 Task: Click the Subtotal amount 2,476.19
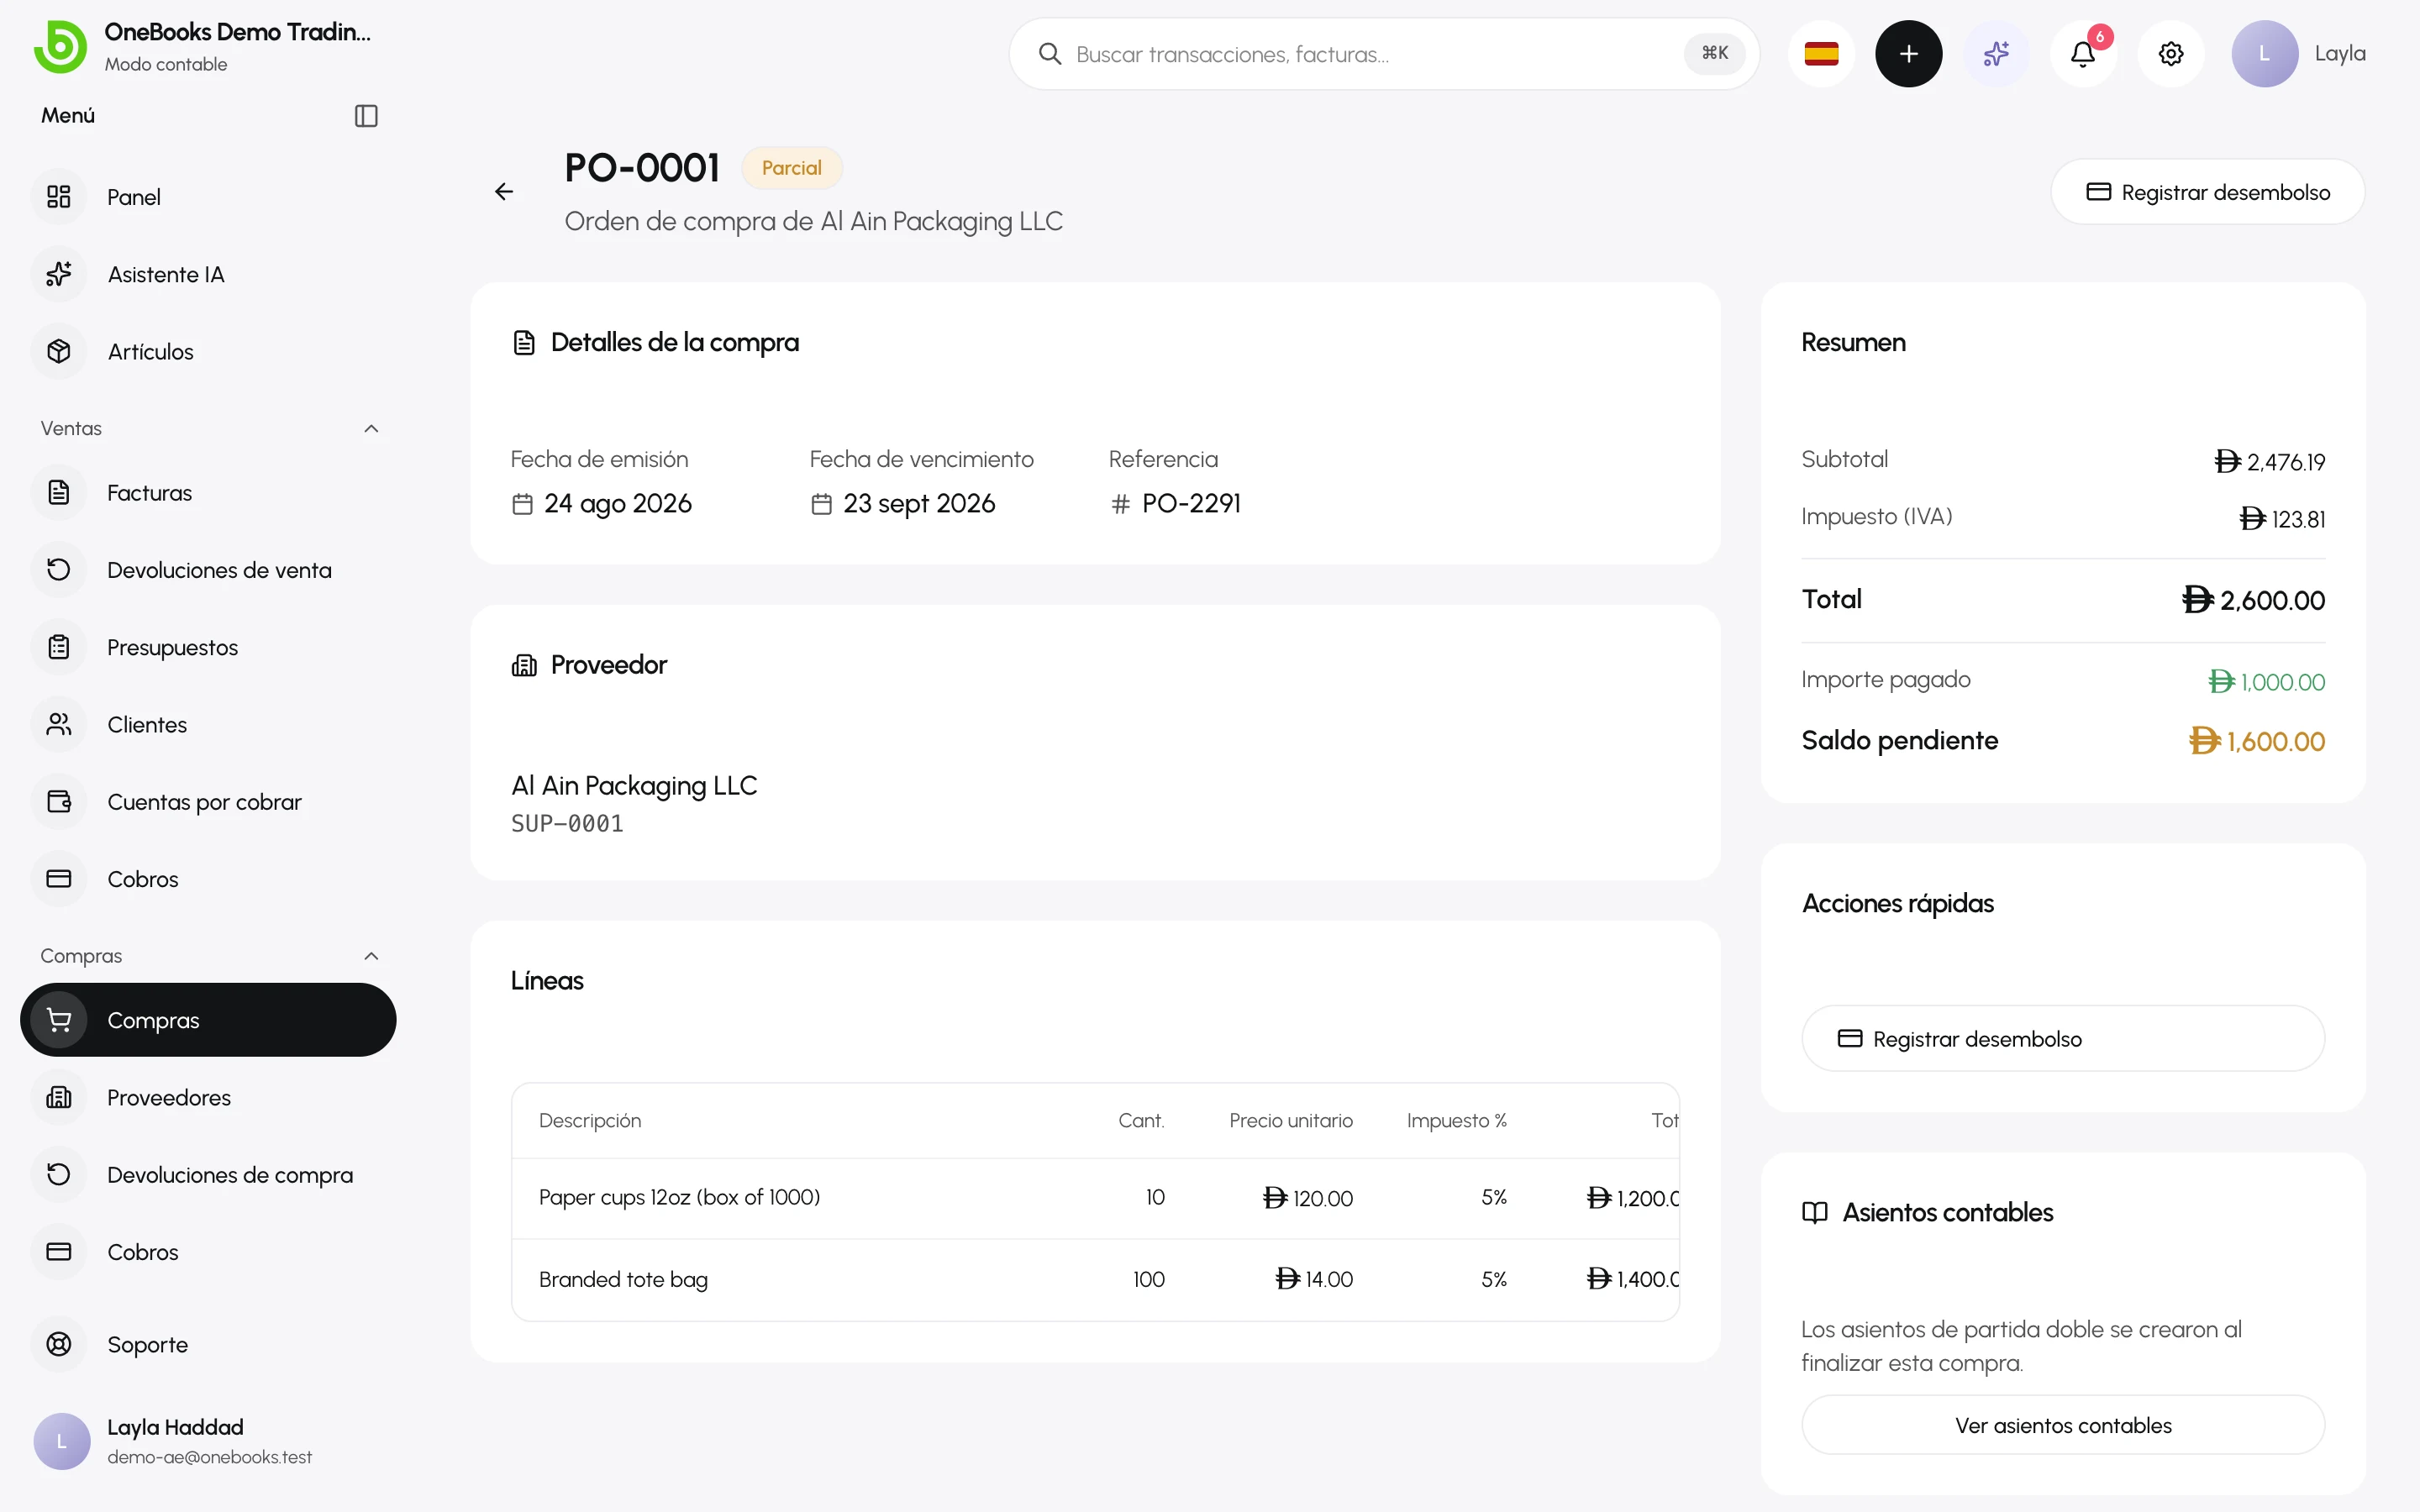click(x=2269, y=462)
